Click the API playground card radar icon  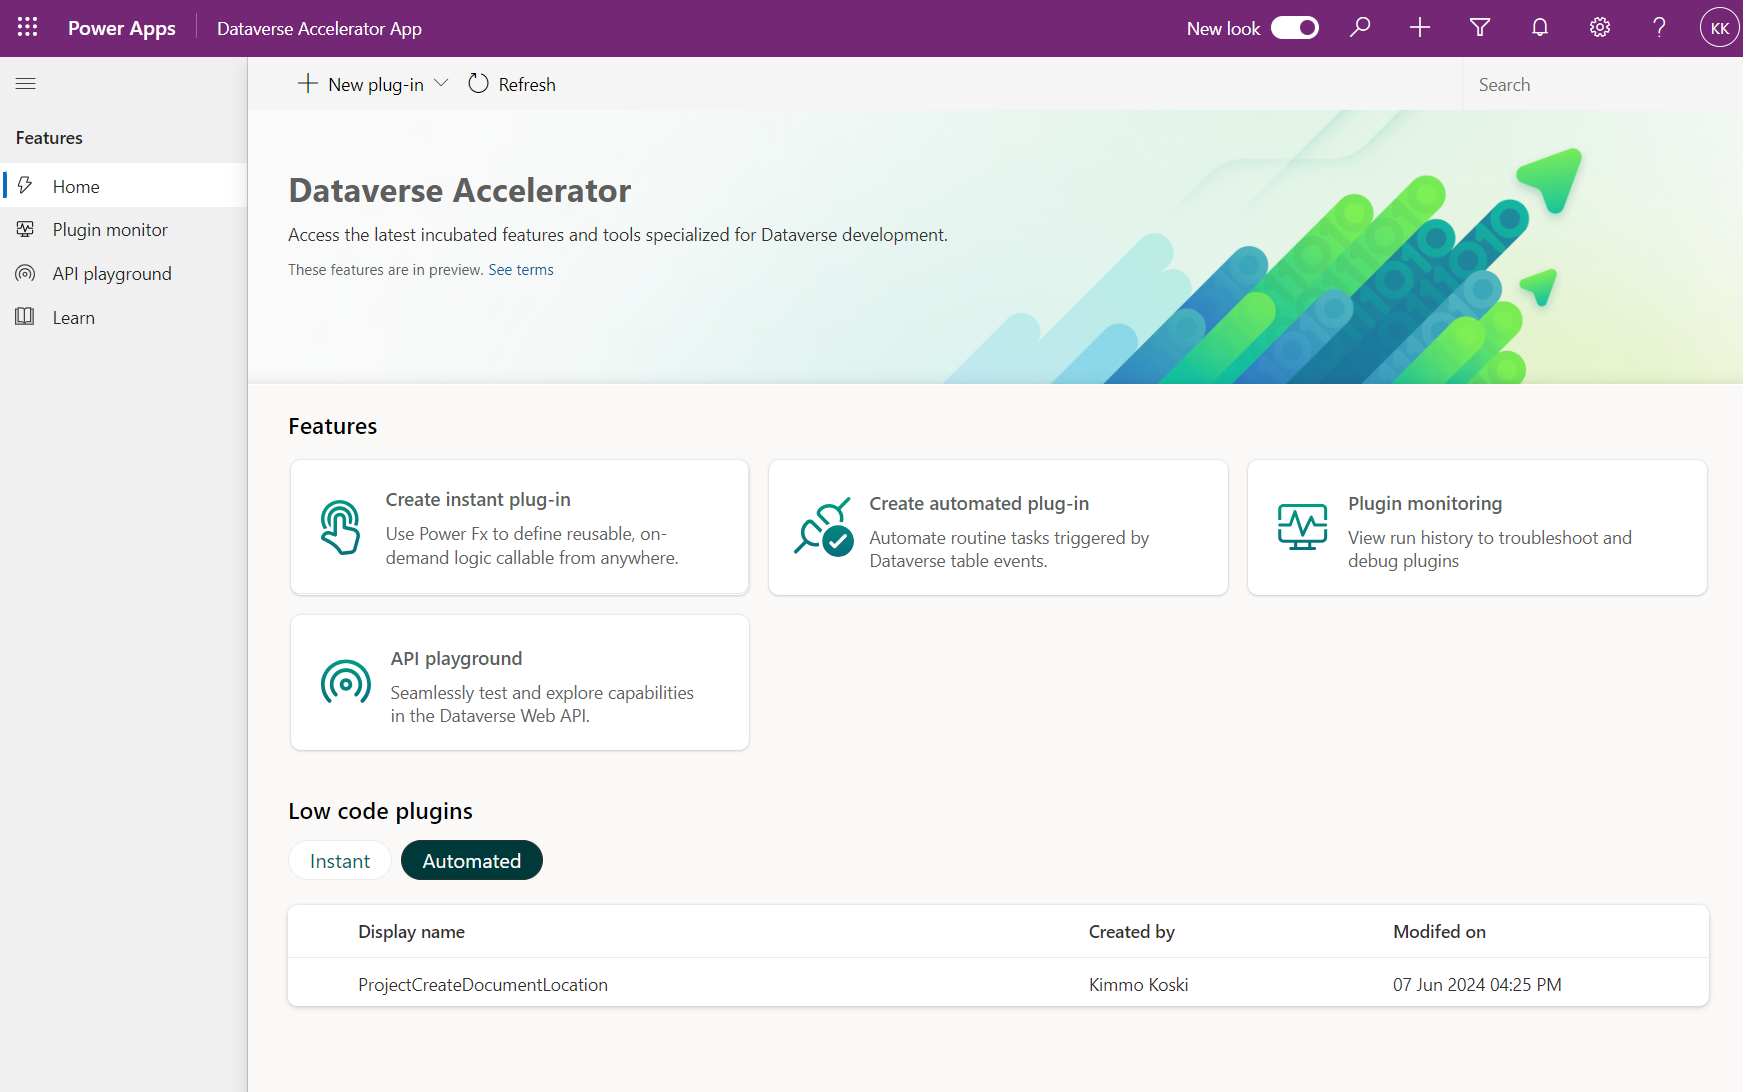pyautogui.click(x=345, y=684)
